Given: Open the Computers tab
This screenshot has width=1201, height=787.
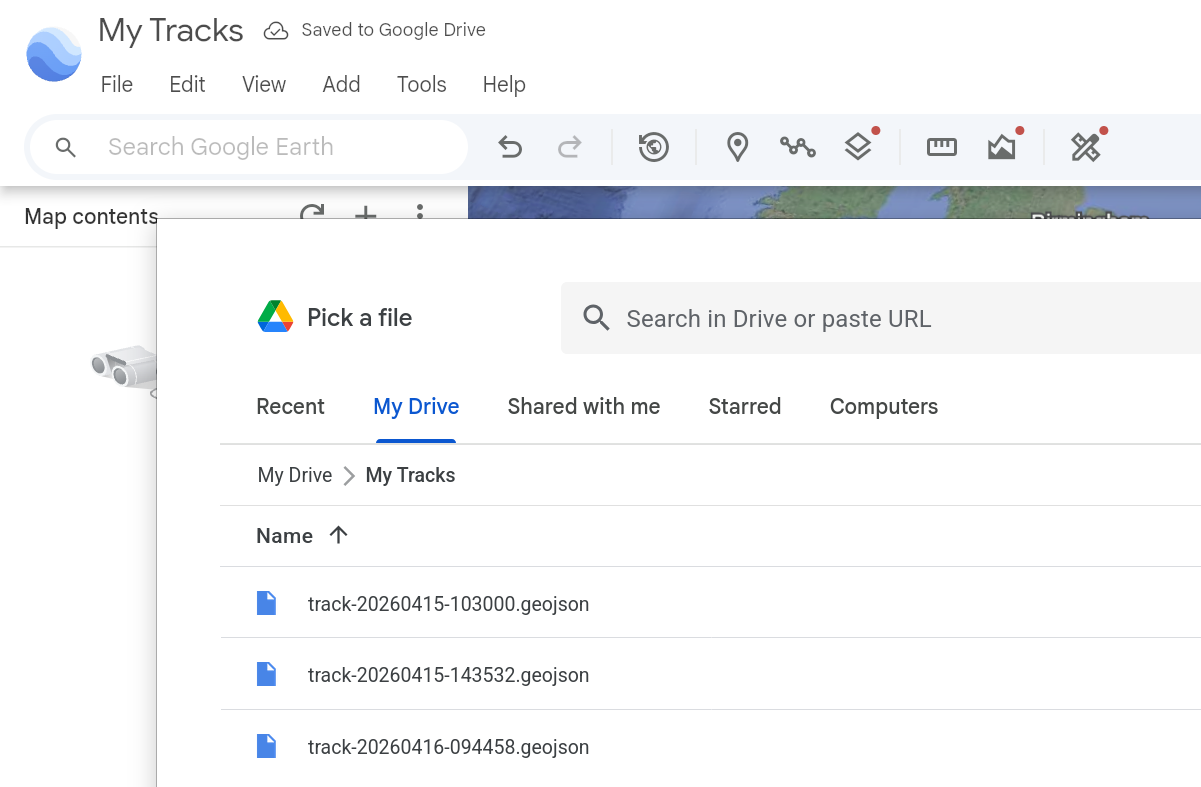Looking at the screenshot, I should pos(884,407).
